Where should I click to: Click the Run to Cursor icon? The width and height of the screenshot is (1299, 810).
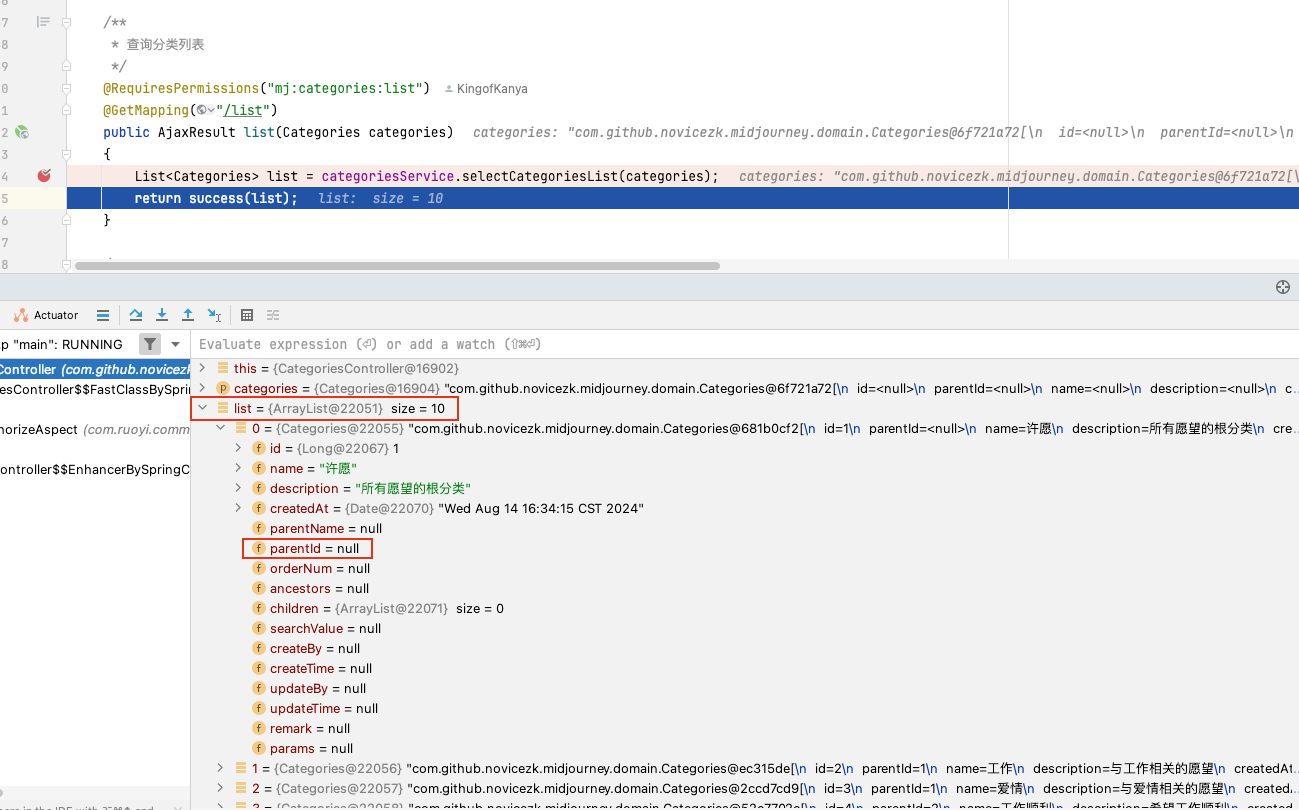click(x=214, y=315)
